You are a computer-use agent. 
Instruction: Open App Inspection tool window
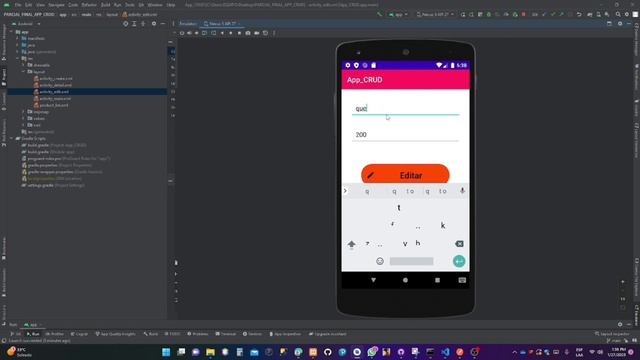(x=285, y=334)
